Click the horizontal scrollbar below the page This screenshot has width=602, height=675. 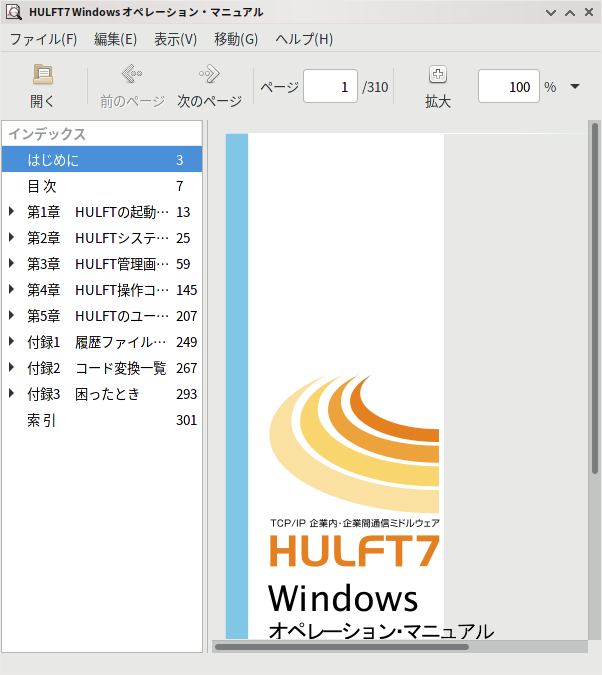click(342, 647)
